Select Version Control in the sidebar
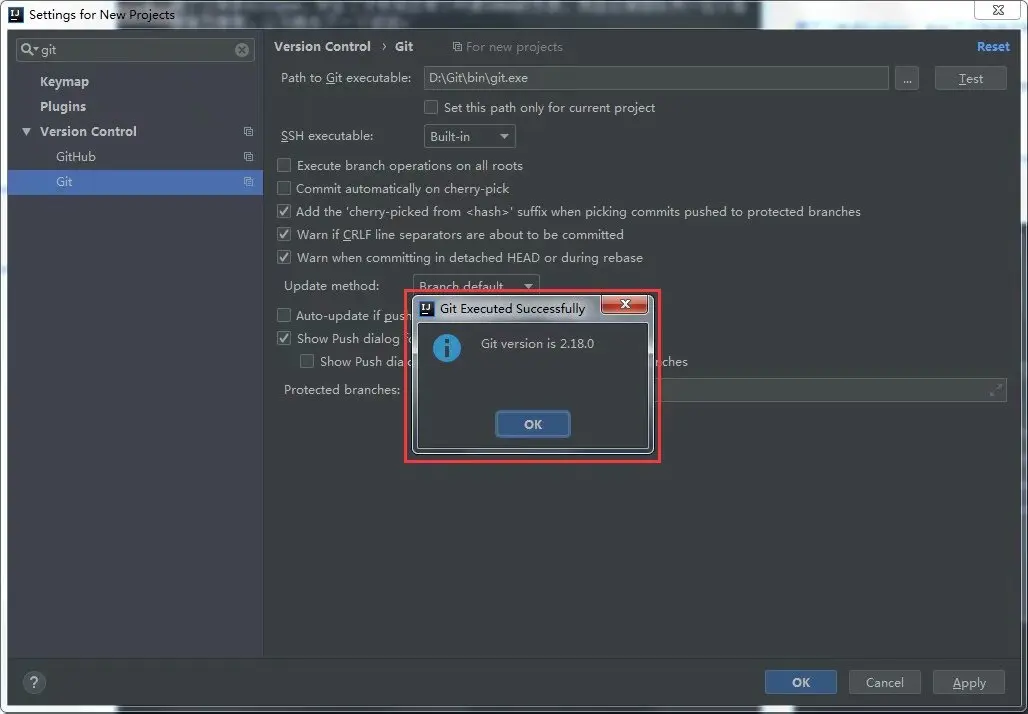The width and height of the screenshot is (1028, 714). 89,132
